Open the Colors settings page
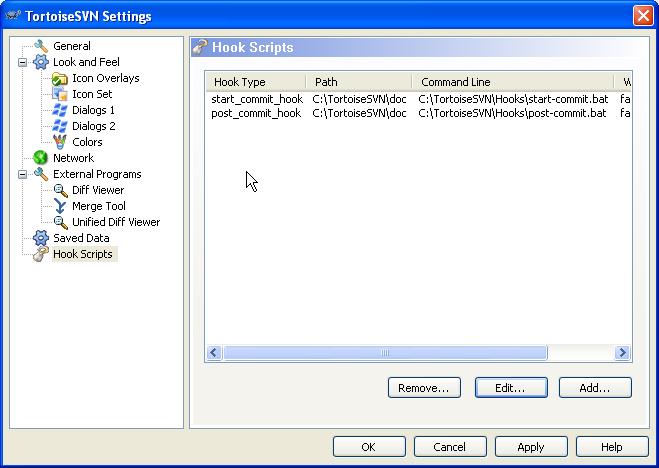 87,142
